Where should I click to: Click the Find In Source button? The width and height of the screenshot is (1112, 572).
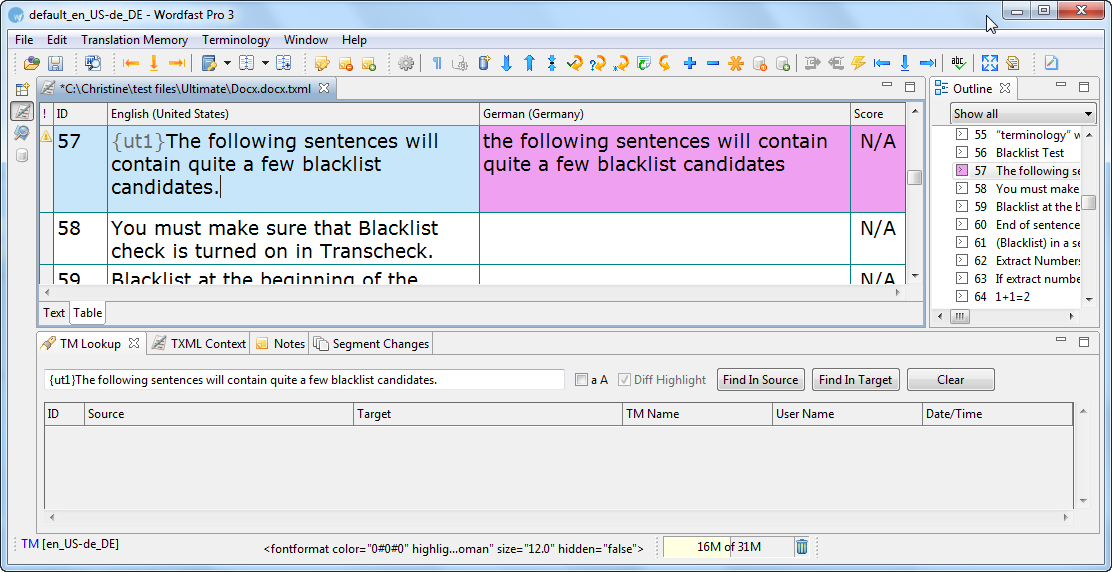pos(761,380)
